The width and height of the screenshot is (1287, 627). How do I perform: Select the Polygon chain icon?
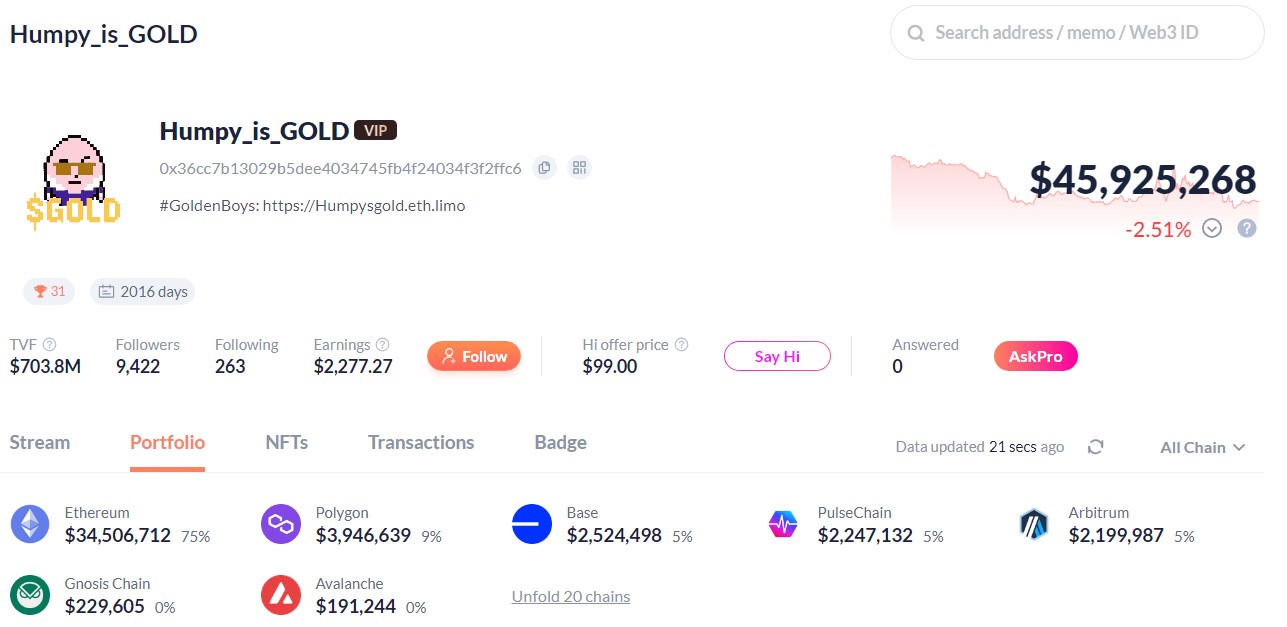(281, 523)
